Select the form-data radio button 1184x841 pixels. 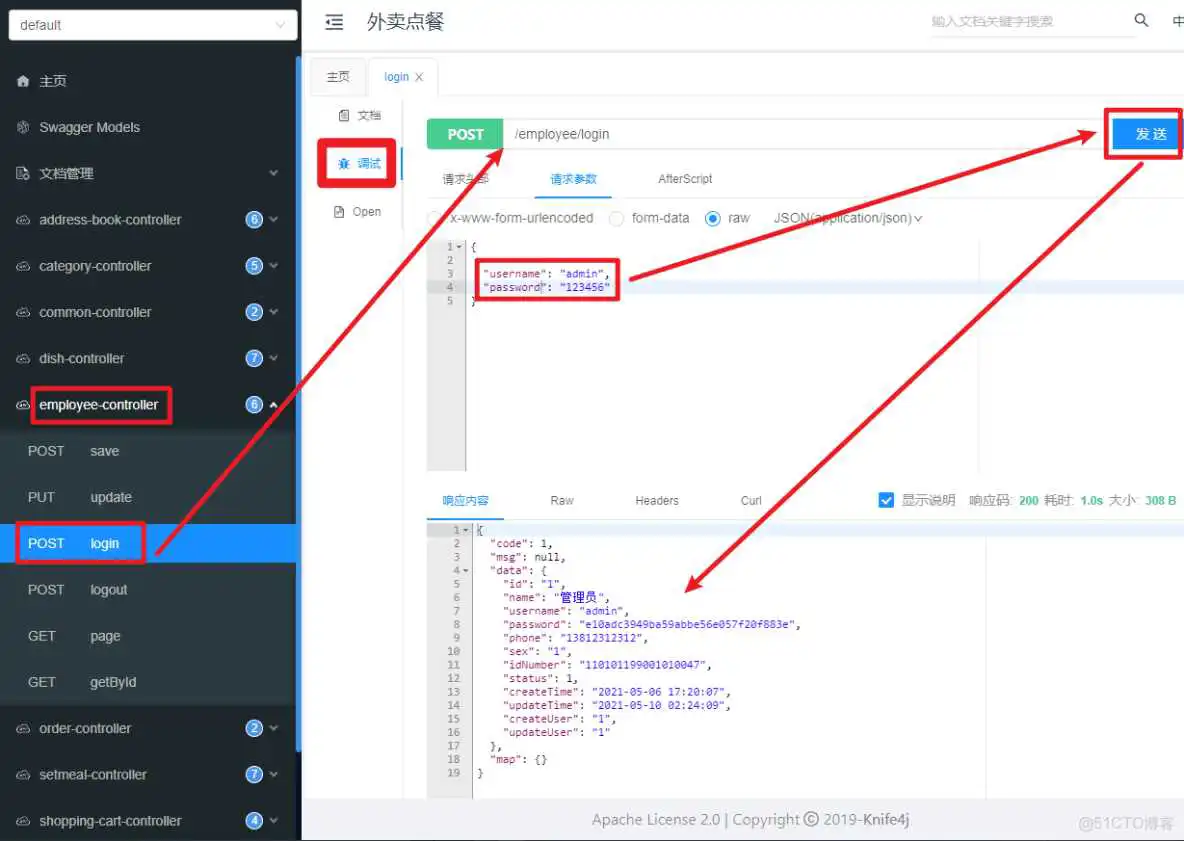click(617, 218)
